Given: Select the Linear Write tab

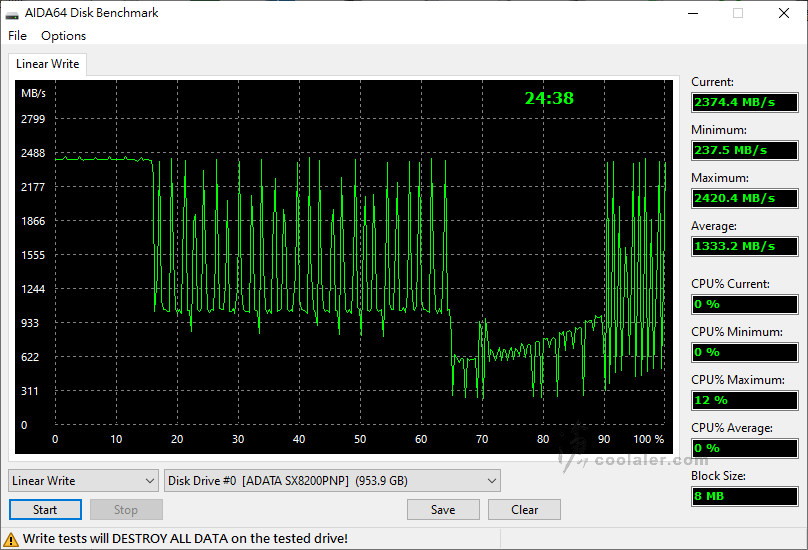Looking at the screenshot, I should point(47,64).
